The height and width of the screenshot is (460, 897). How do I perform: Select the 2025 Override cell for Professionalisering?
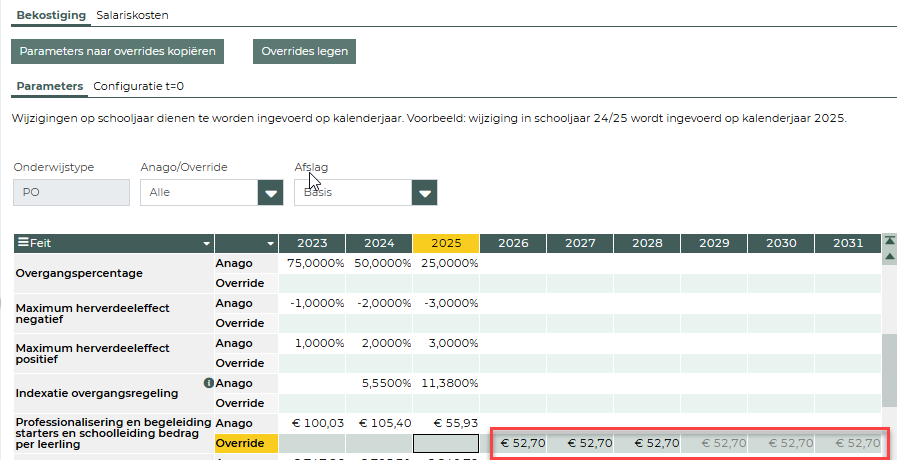pyautogui.click(x=446, y=443)
